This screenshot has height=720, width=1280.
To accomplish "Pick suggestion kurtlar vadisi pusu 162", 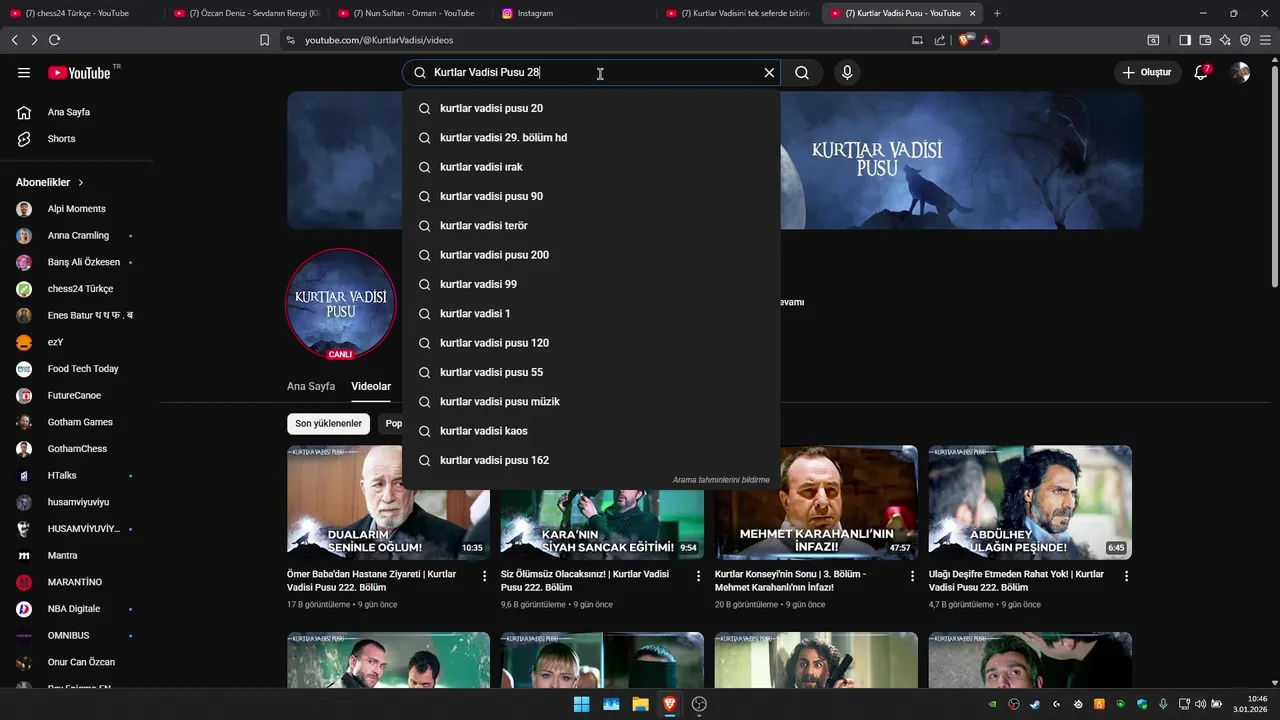I will (x=591, y=460).
